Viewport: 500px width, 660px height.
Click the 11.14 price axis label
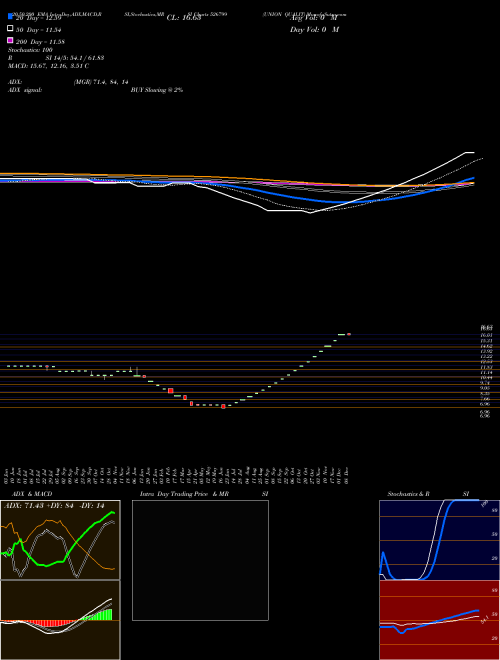point(486,373)
